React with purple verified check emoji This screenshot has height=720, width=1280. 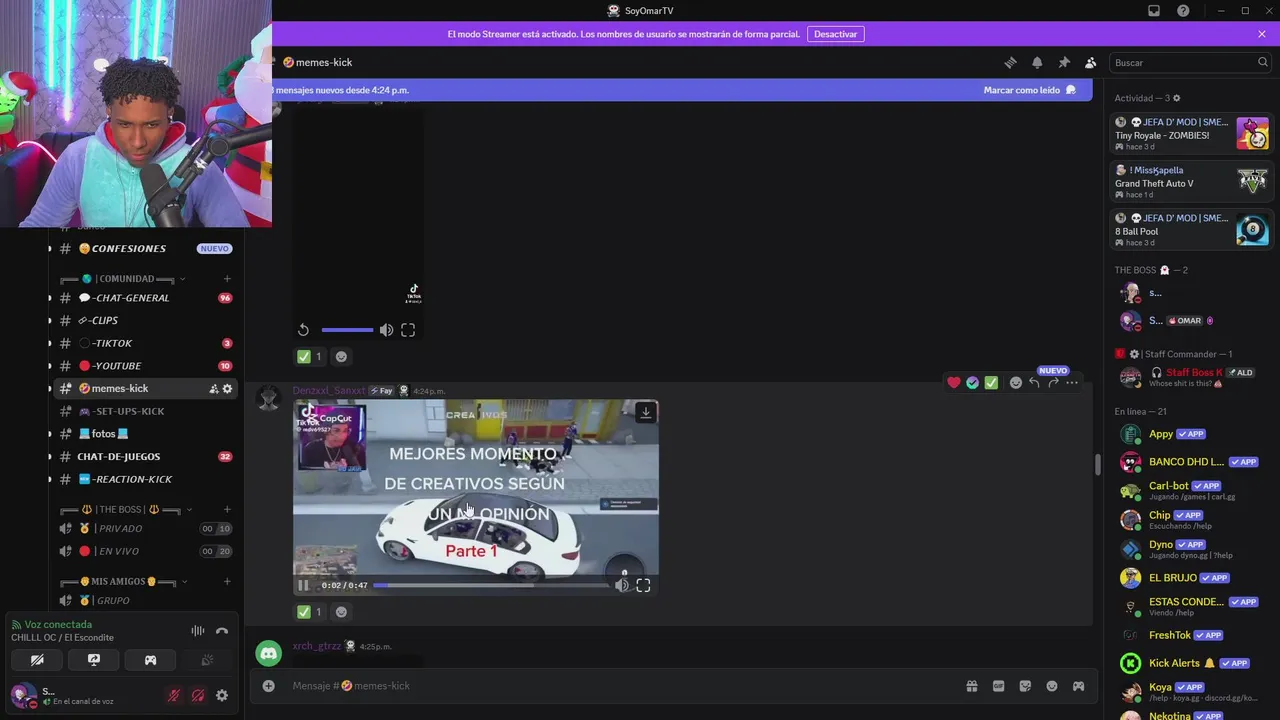coord(972,382)
